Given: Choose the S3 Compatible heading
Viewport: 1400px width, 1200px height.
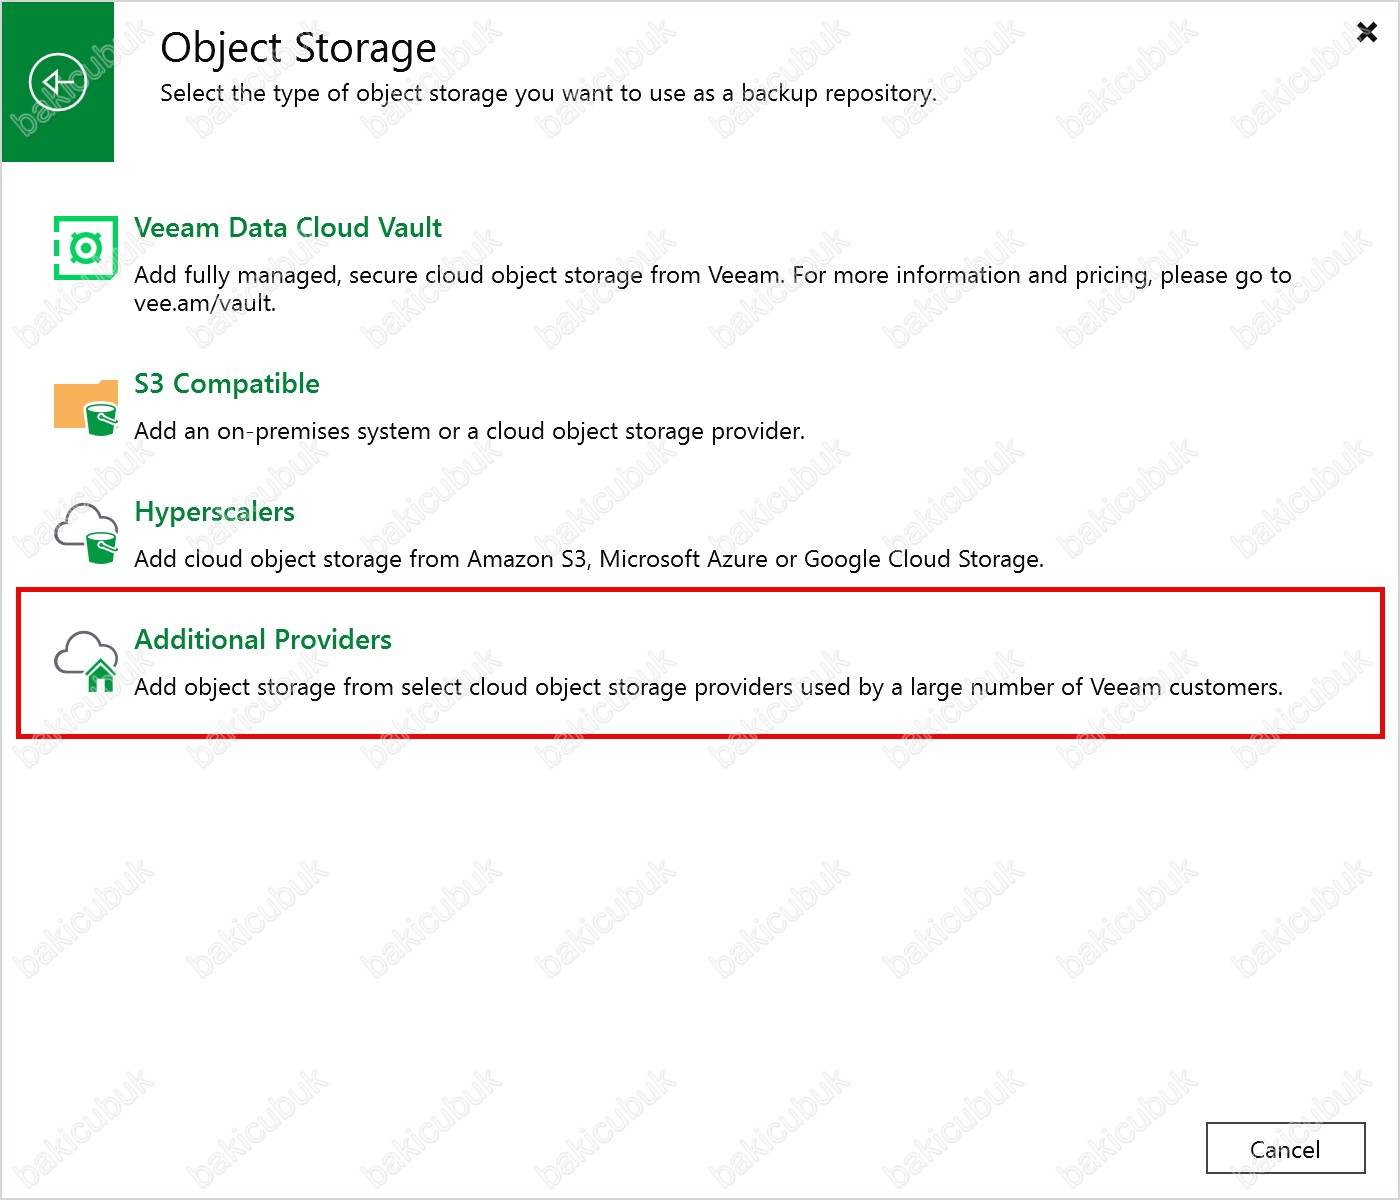Looking at the screenshot, I should click(227, 384).
